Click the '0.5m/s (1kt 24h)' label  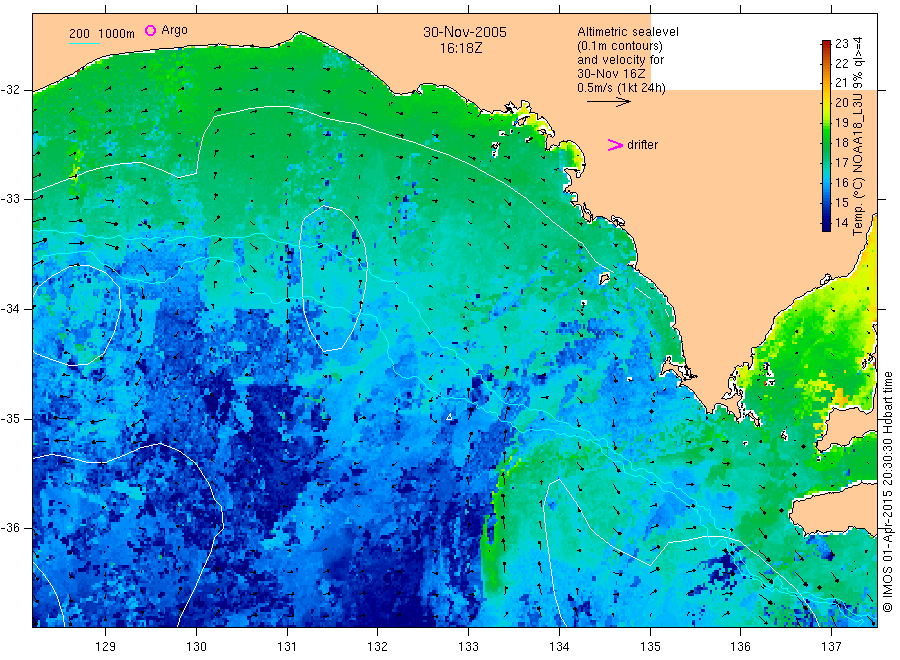coord(622,88)
